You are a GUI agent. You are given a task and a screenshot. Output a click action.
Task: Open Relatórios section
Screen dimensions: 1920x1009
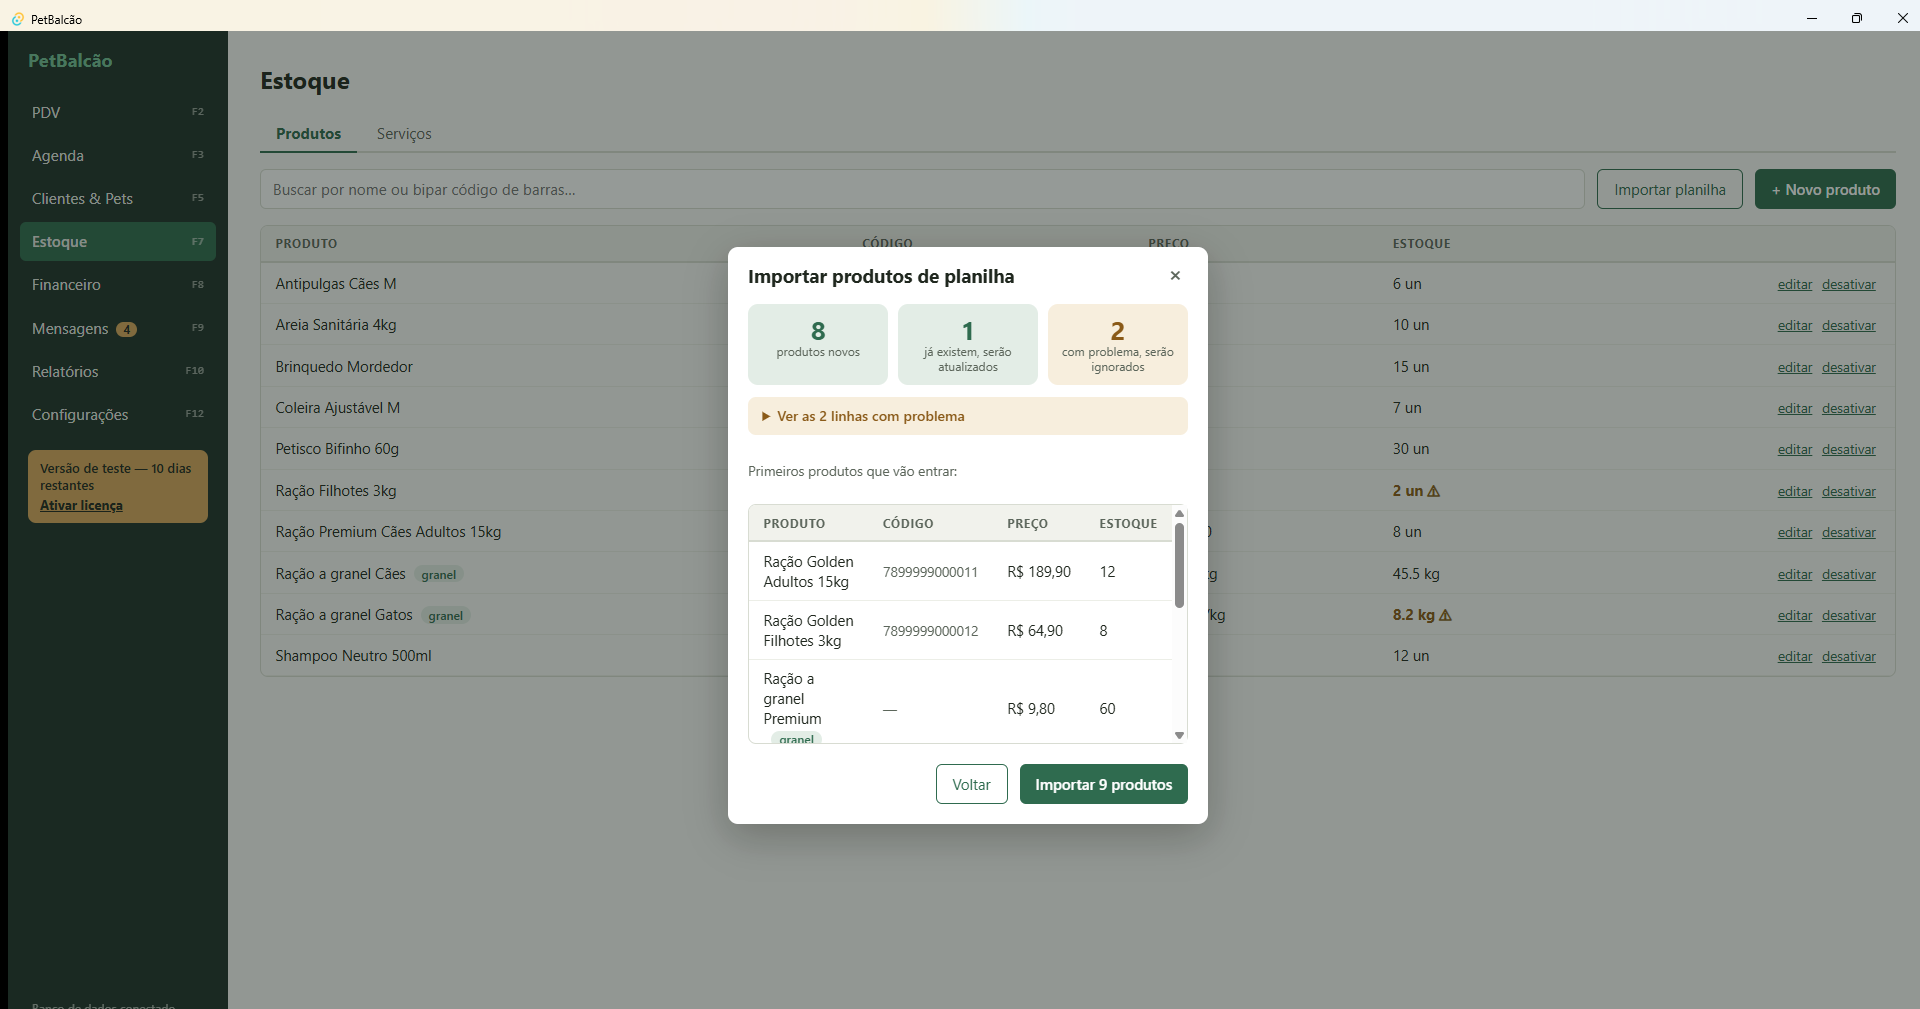(118, 371)
